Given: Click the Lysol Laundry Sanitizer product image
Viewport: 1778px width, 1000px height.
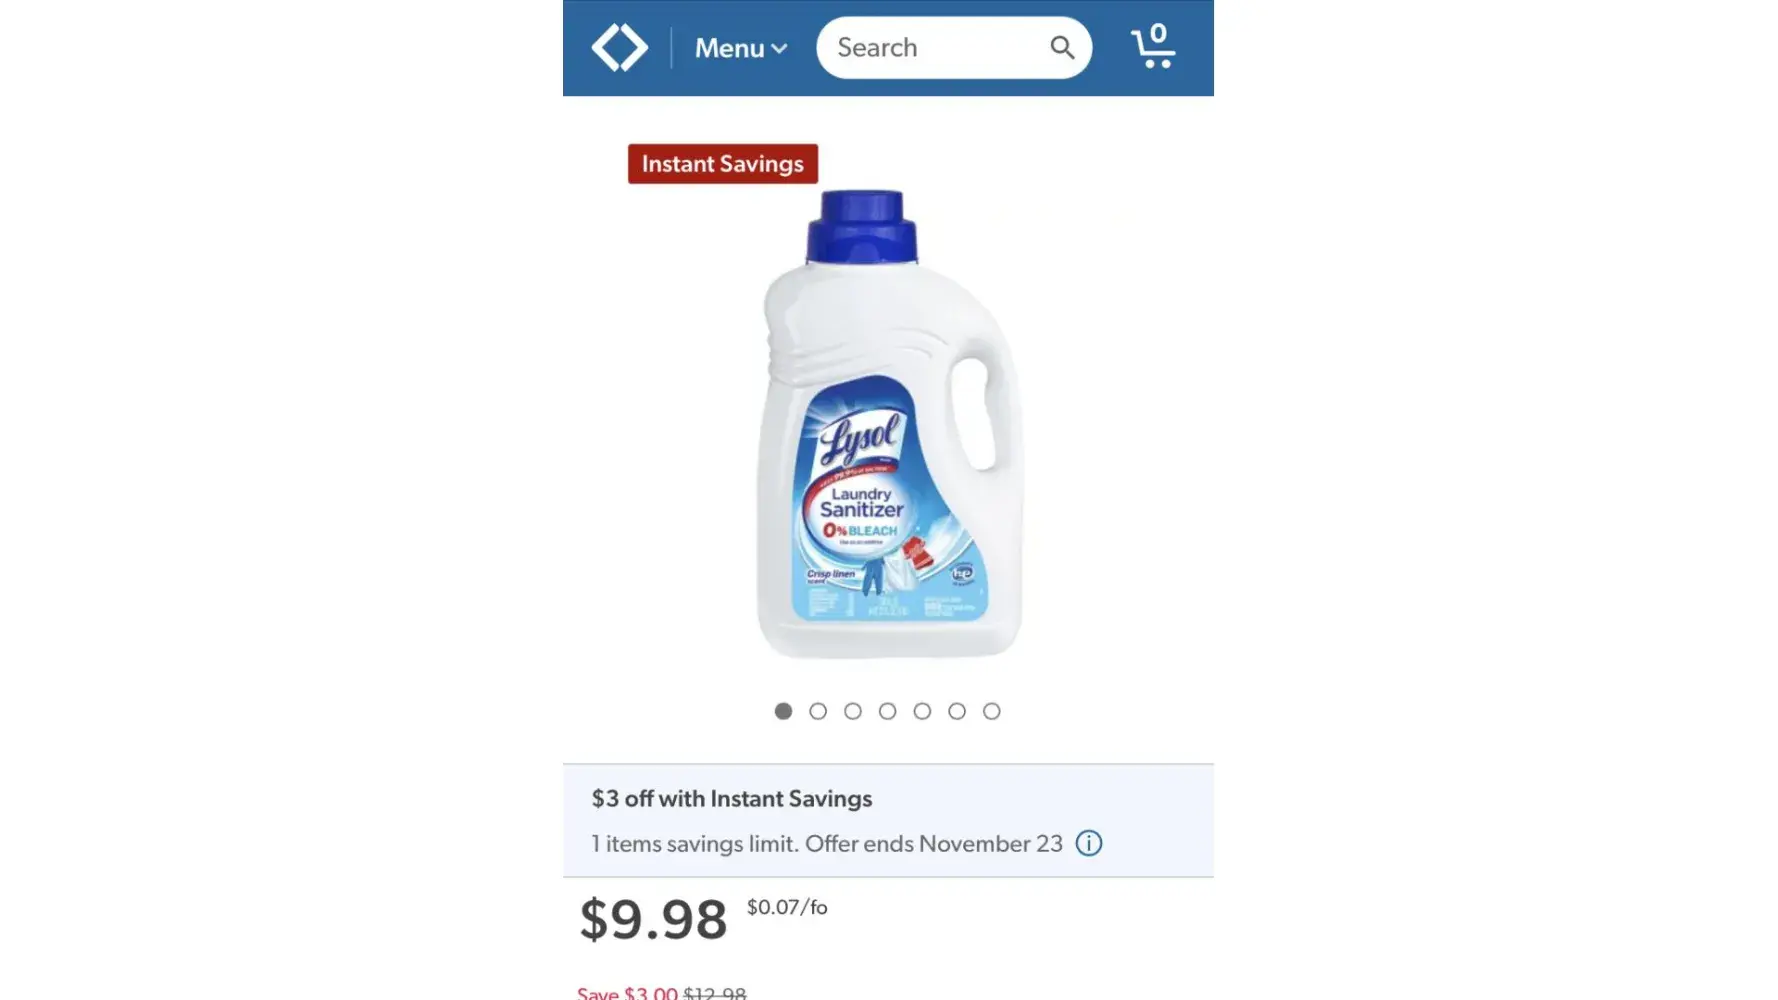Looking at the screenshot, I should [888, 425].
